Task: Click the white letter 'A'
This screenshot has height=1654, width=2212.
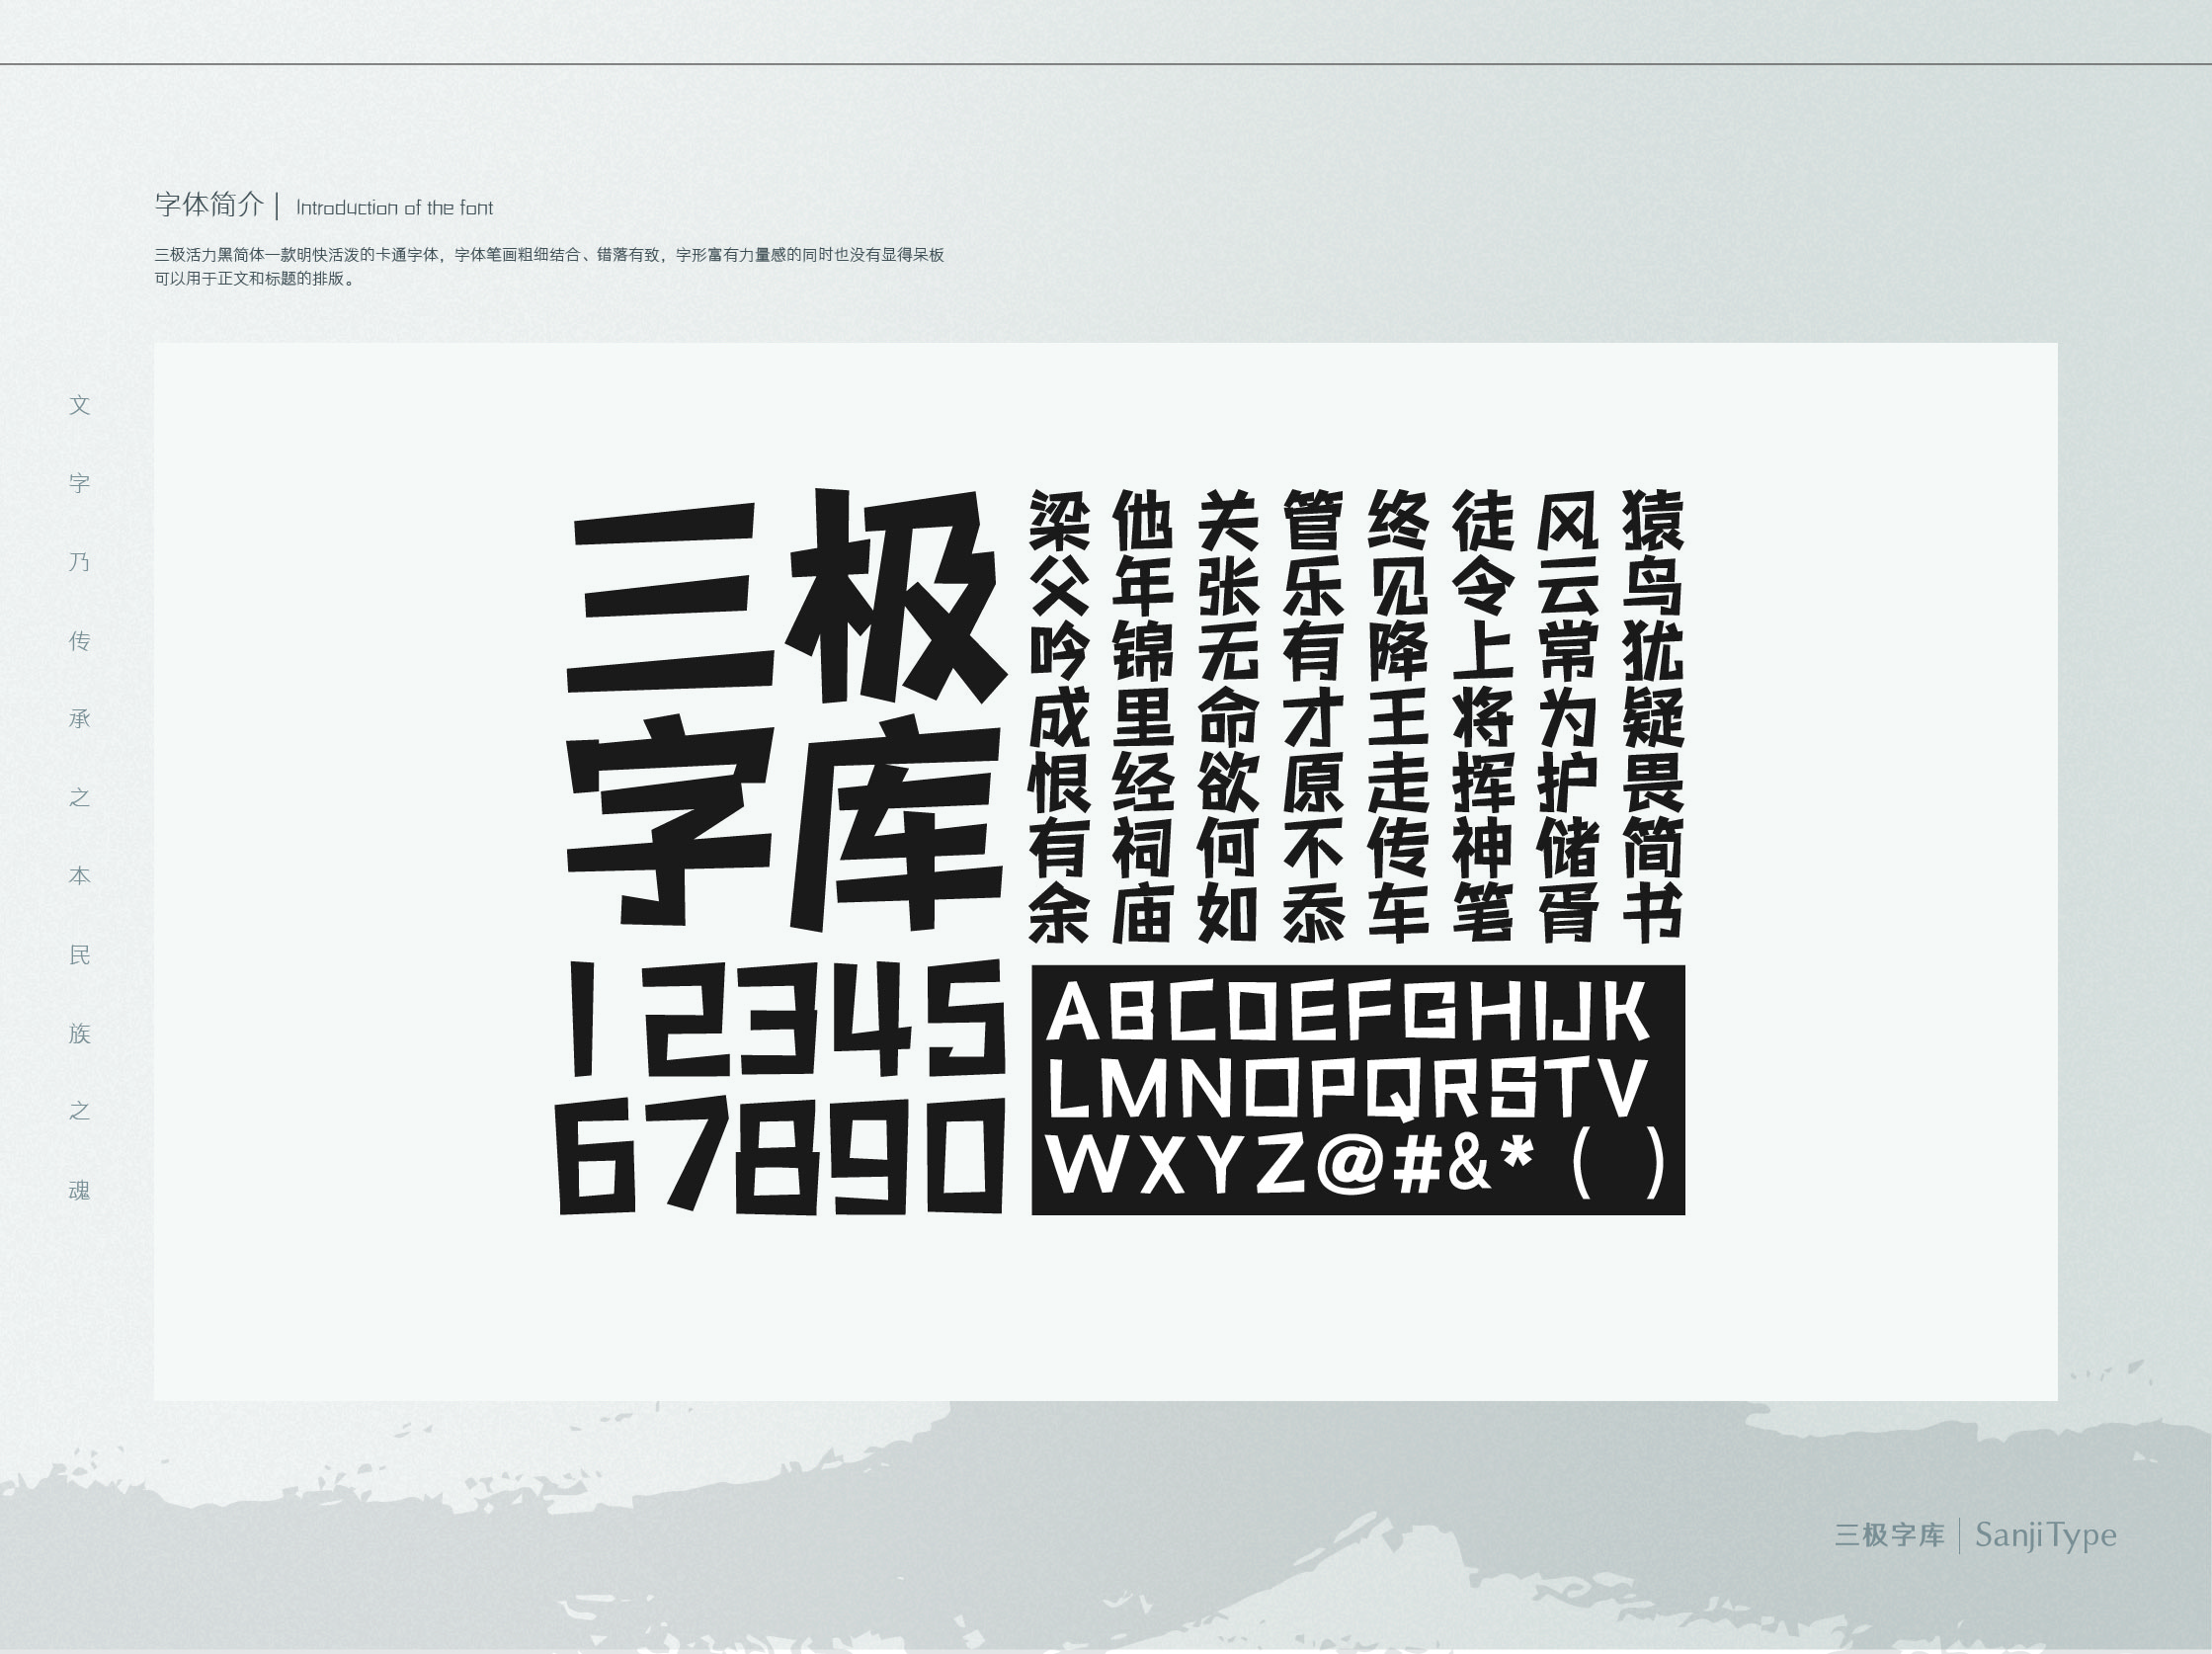Action: click(x=1072, y=1011)
